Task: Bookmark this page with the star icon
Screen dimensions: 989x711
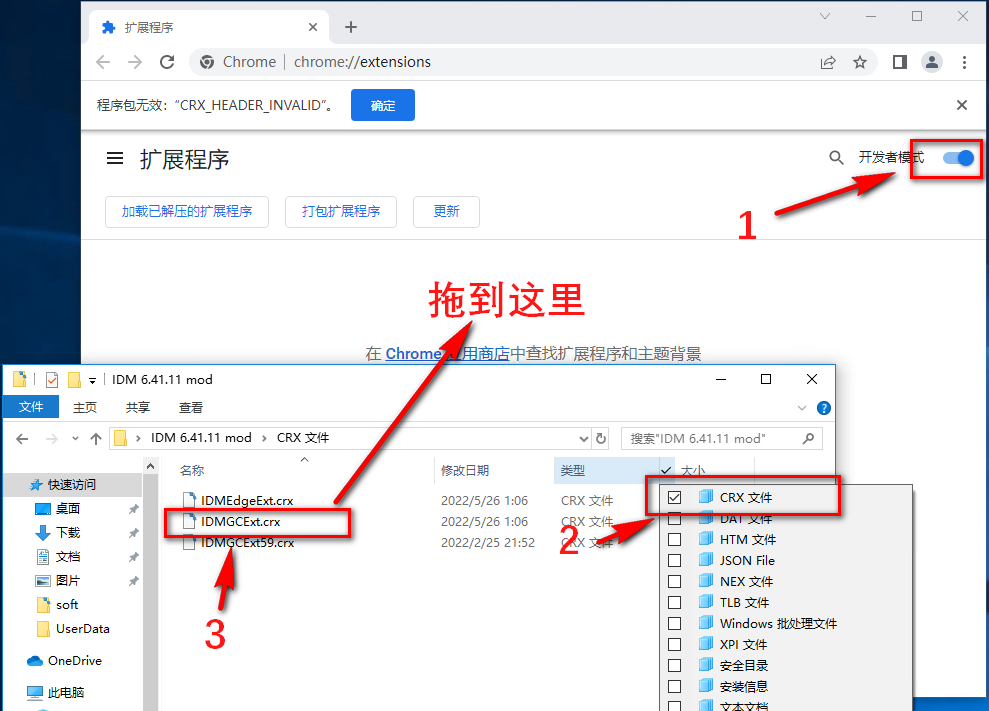Action: 860,62
